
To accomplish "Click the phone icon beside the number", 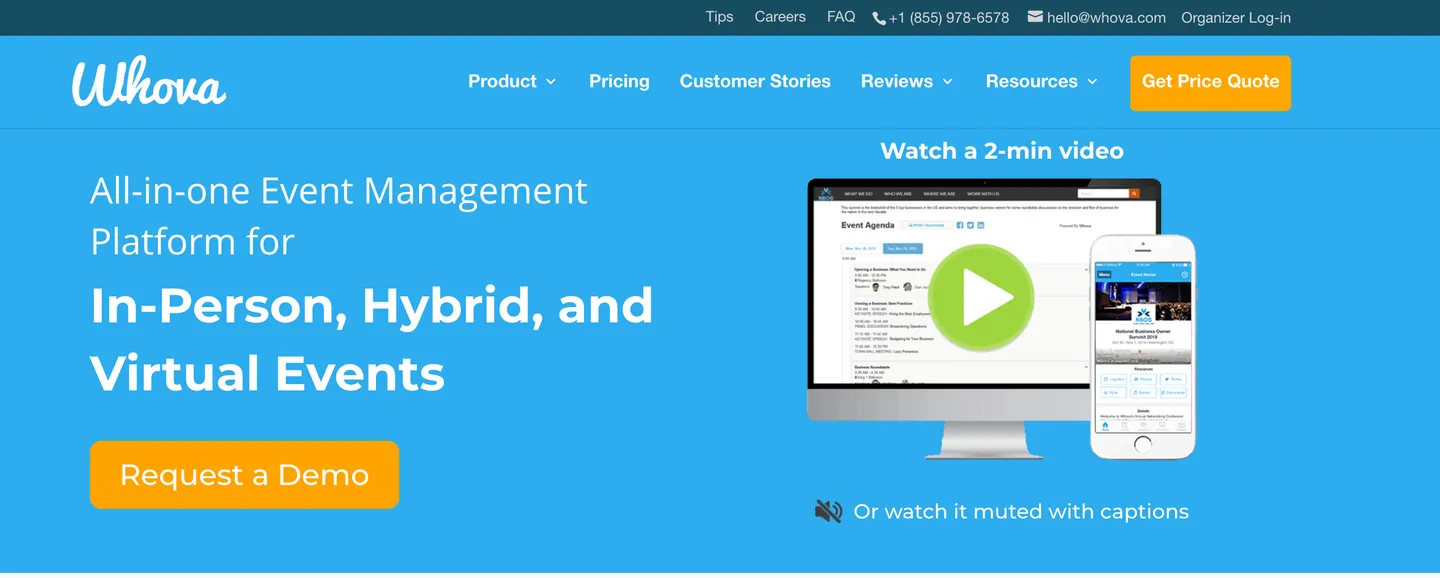I will pyautogui.click(x=879, y=18).
